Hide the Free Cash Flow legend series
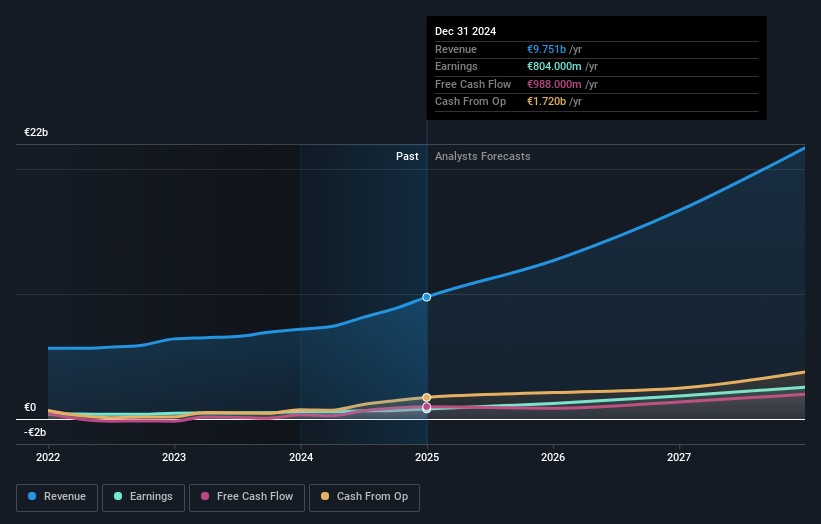Image resolution: width=821 pixels, height=524 pixels. (x=246, y=497)
